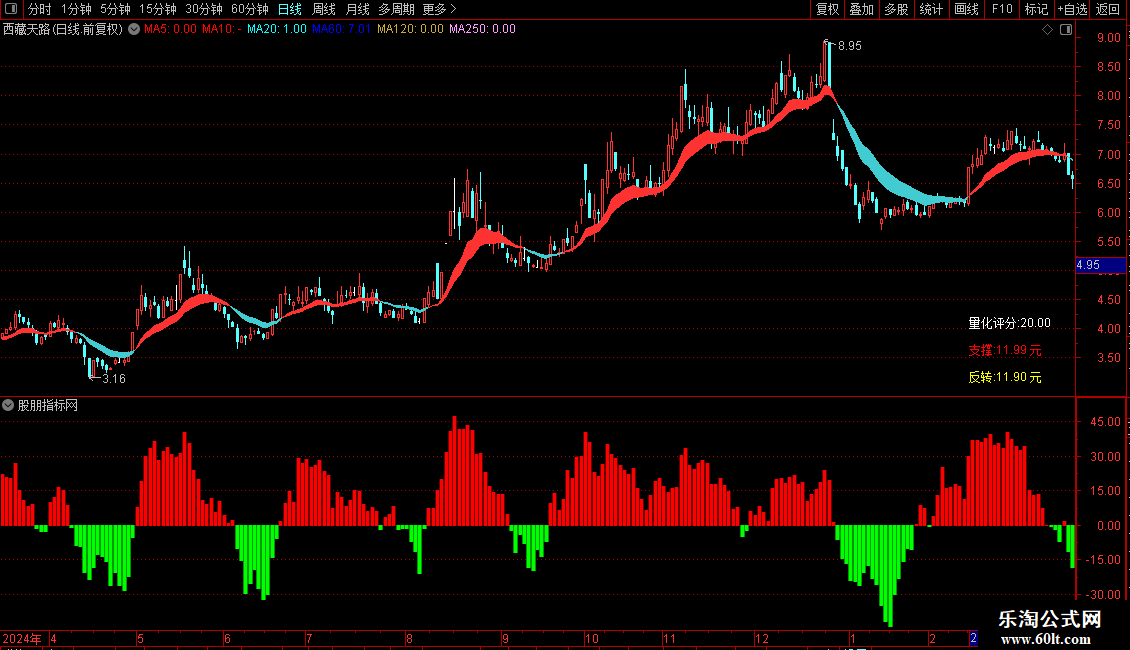Click the 支撑:11.99元 support text

click(1005, 351)
